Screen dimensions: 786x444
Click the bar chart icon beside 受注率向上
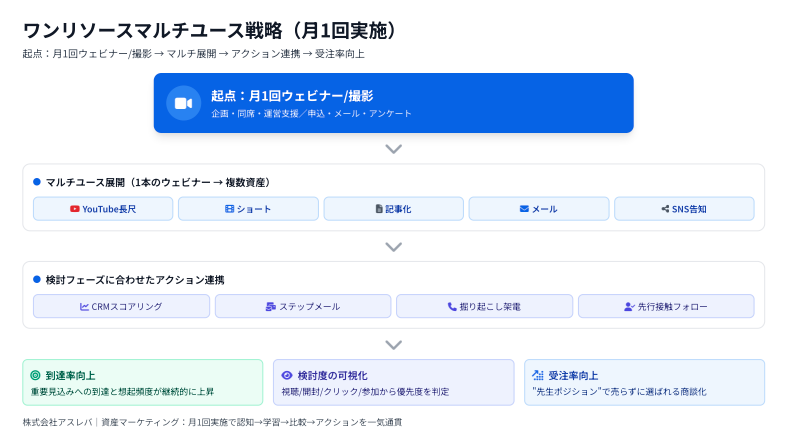[538, 375]
